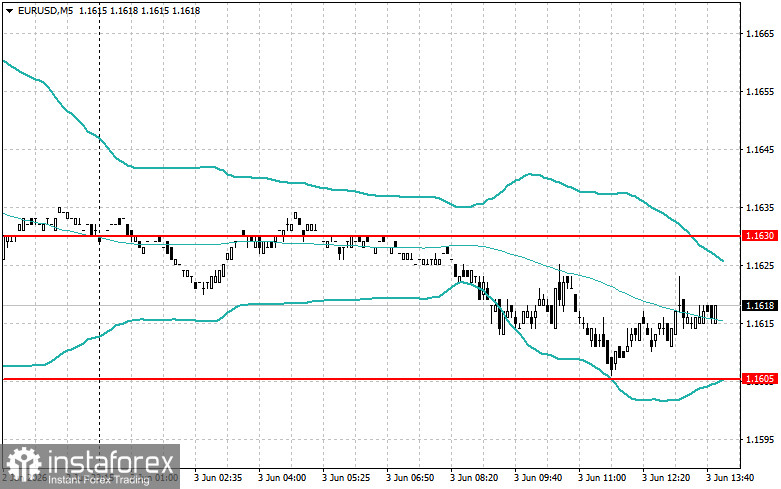Click the 1.1595 price scale value
Image resolution: width=781 pixels, height=489 pixels.
[x=760, y=440]
